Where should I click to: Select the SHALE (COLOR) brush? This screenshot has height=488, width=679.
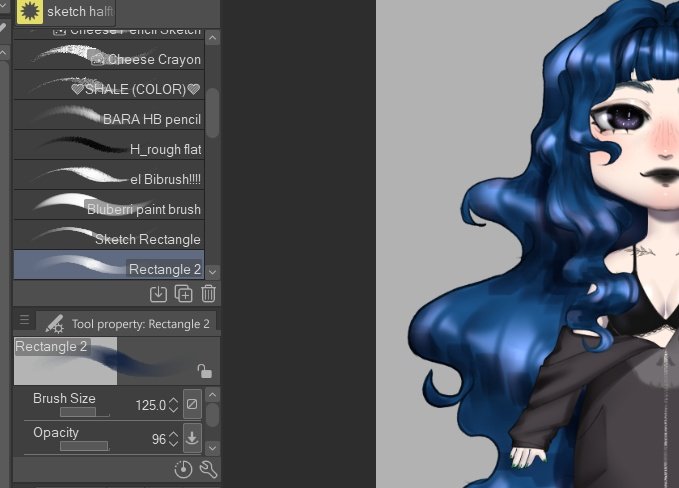pos(109,85)
